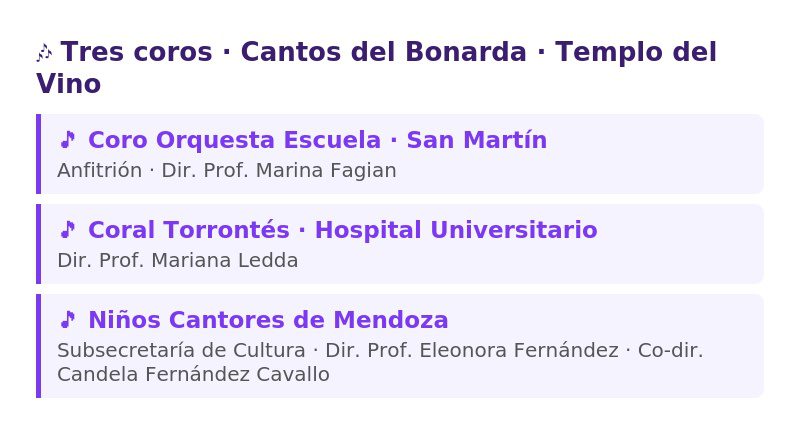
Task: Click the Tres coros main heading
Action: tap(377, 67)
